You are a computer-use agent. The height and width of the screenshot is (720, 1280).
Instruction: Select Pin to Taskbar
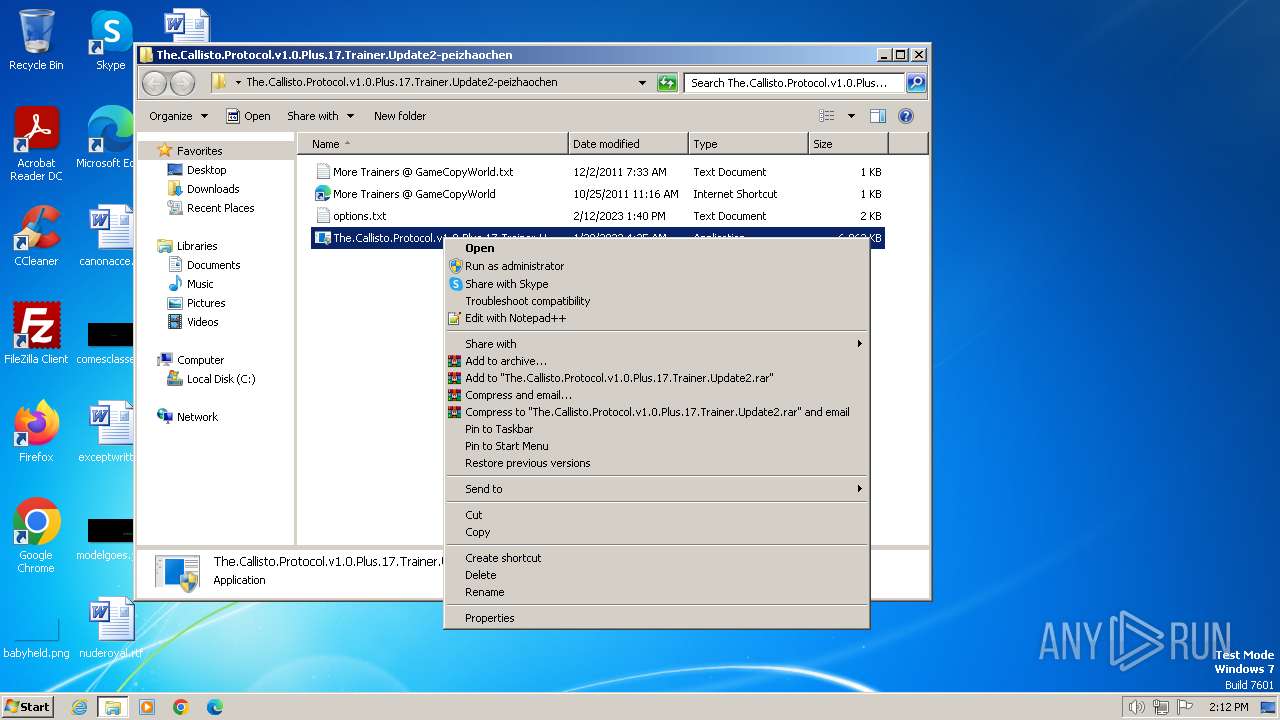(656, 429)
